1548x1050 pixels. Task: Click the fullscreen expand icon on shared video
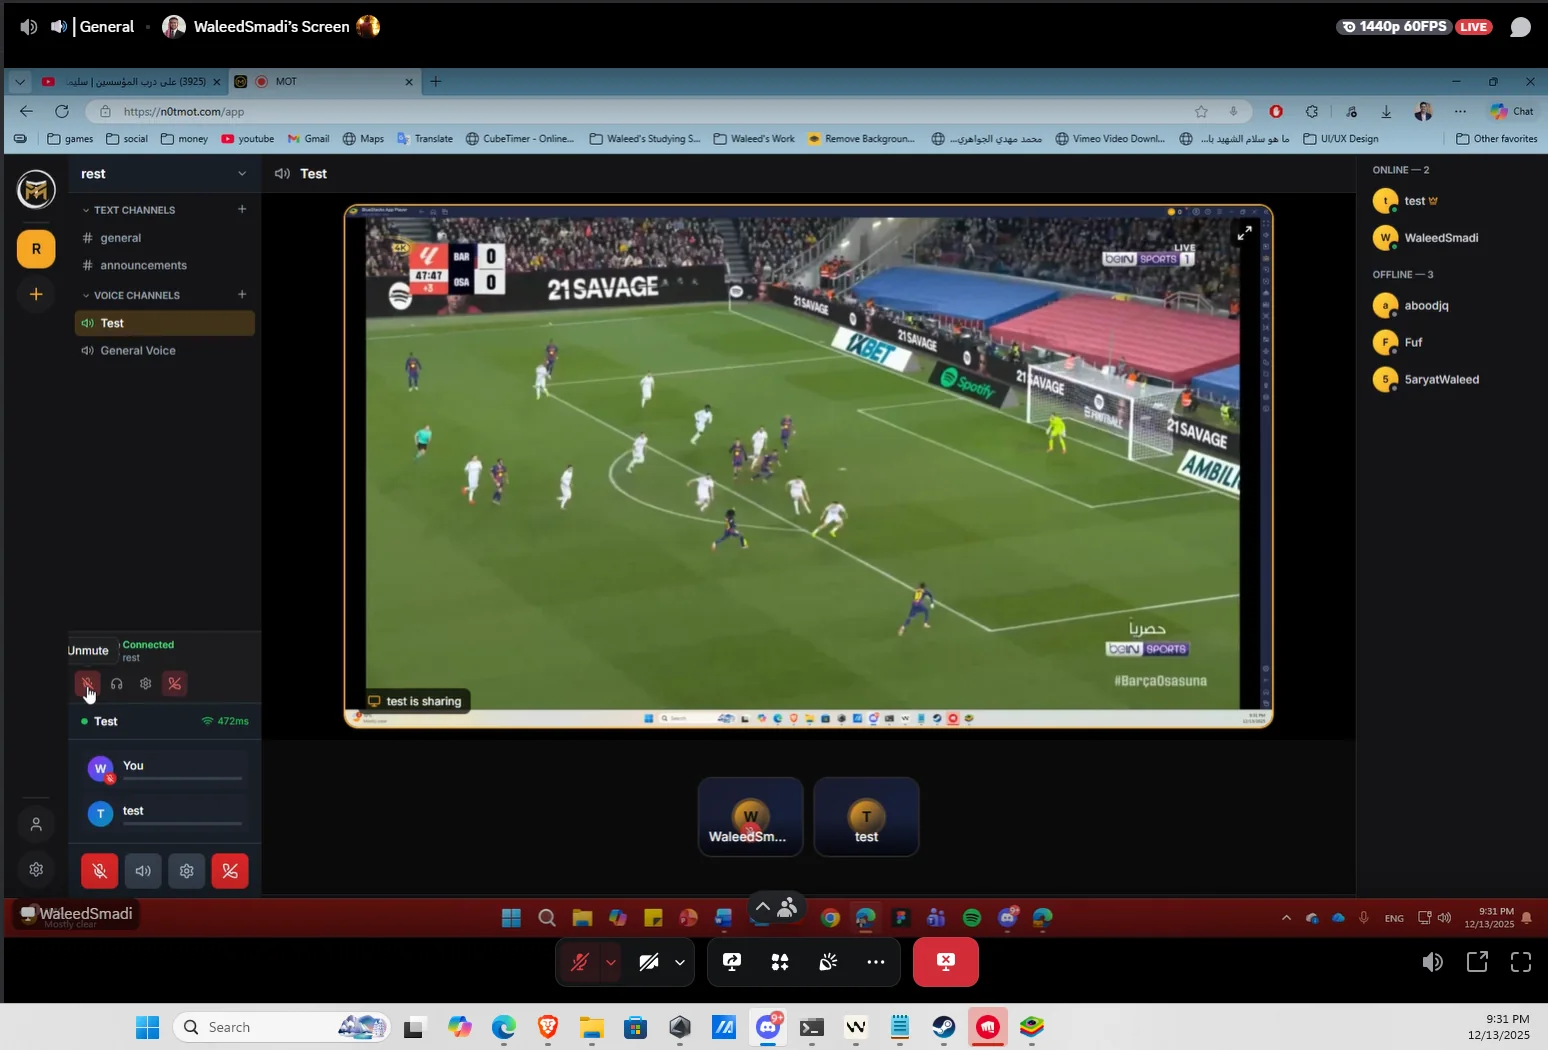point(1244,233)
